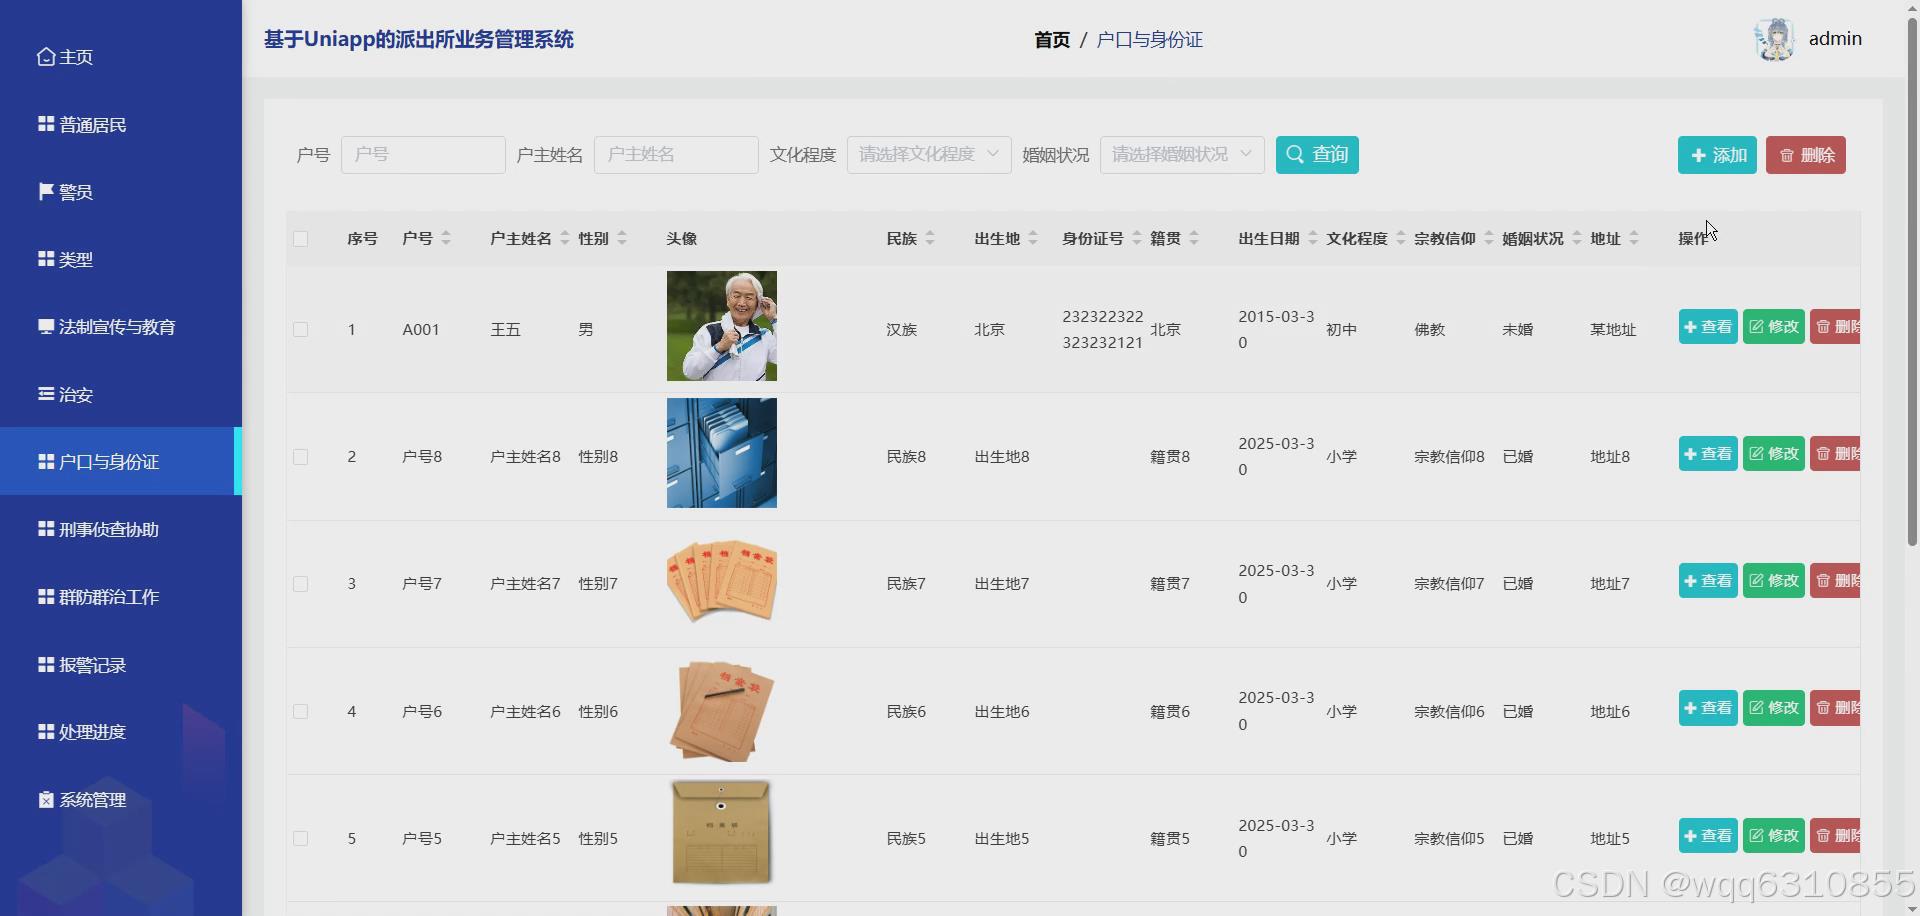Sort by 文化程度 column arrows
Screen dimensions: 1920x916
(x=1400, y=238)
